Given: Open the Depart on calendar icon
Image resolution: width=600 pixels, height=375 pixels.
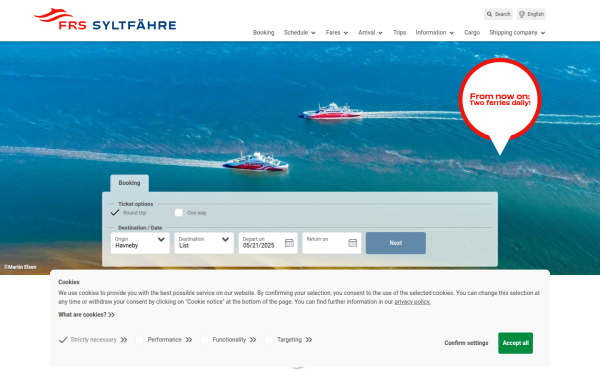Looking at the screenshot, I should [x=289, y=243].
